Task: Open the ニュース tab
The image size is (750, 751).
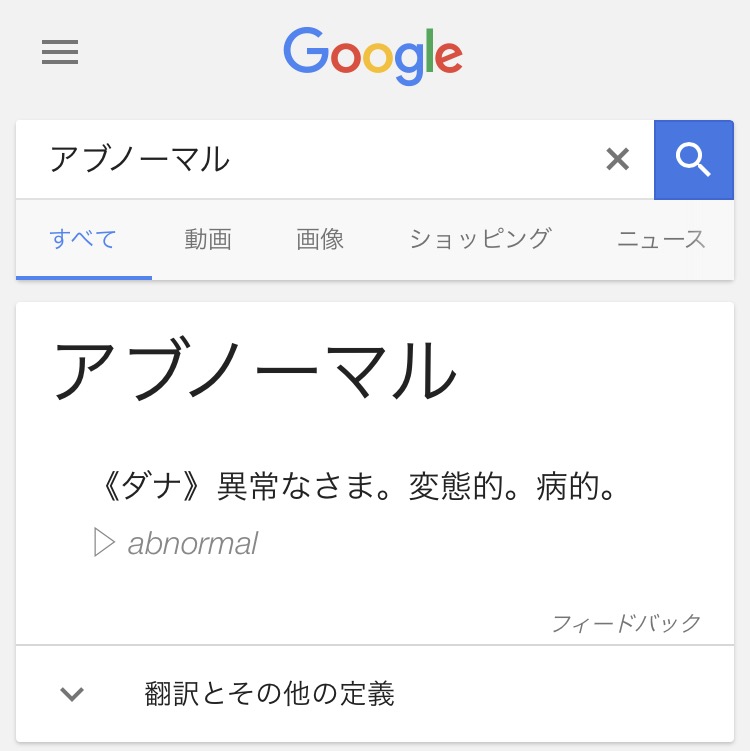Action: pos(661,240)
